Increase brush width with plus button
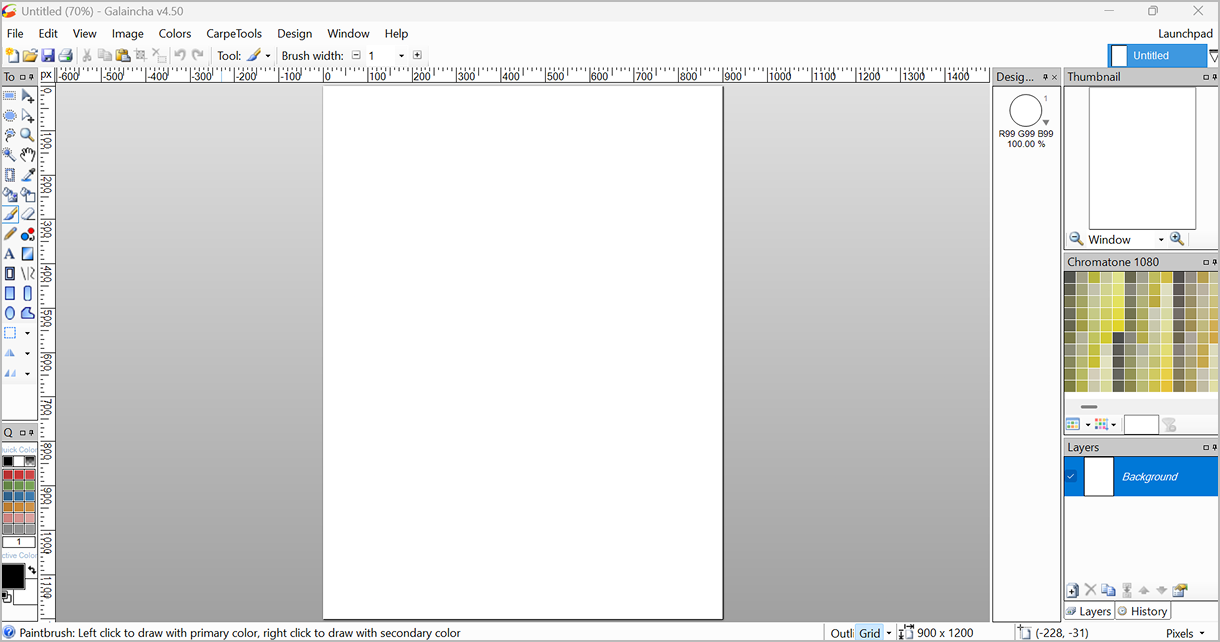Image resolution: width=1220 pixels, height=642 pixels. coord(417,56)
